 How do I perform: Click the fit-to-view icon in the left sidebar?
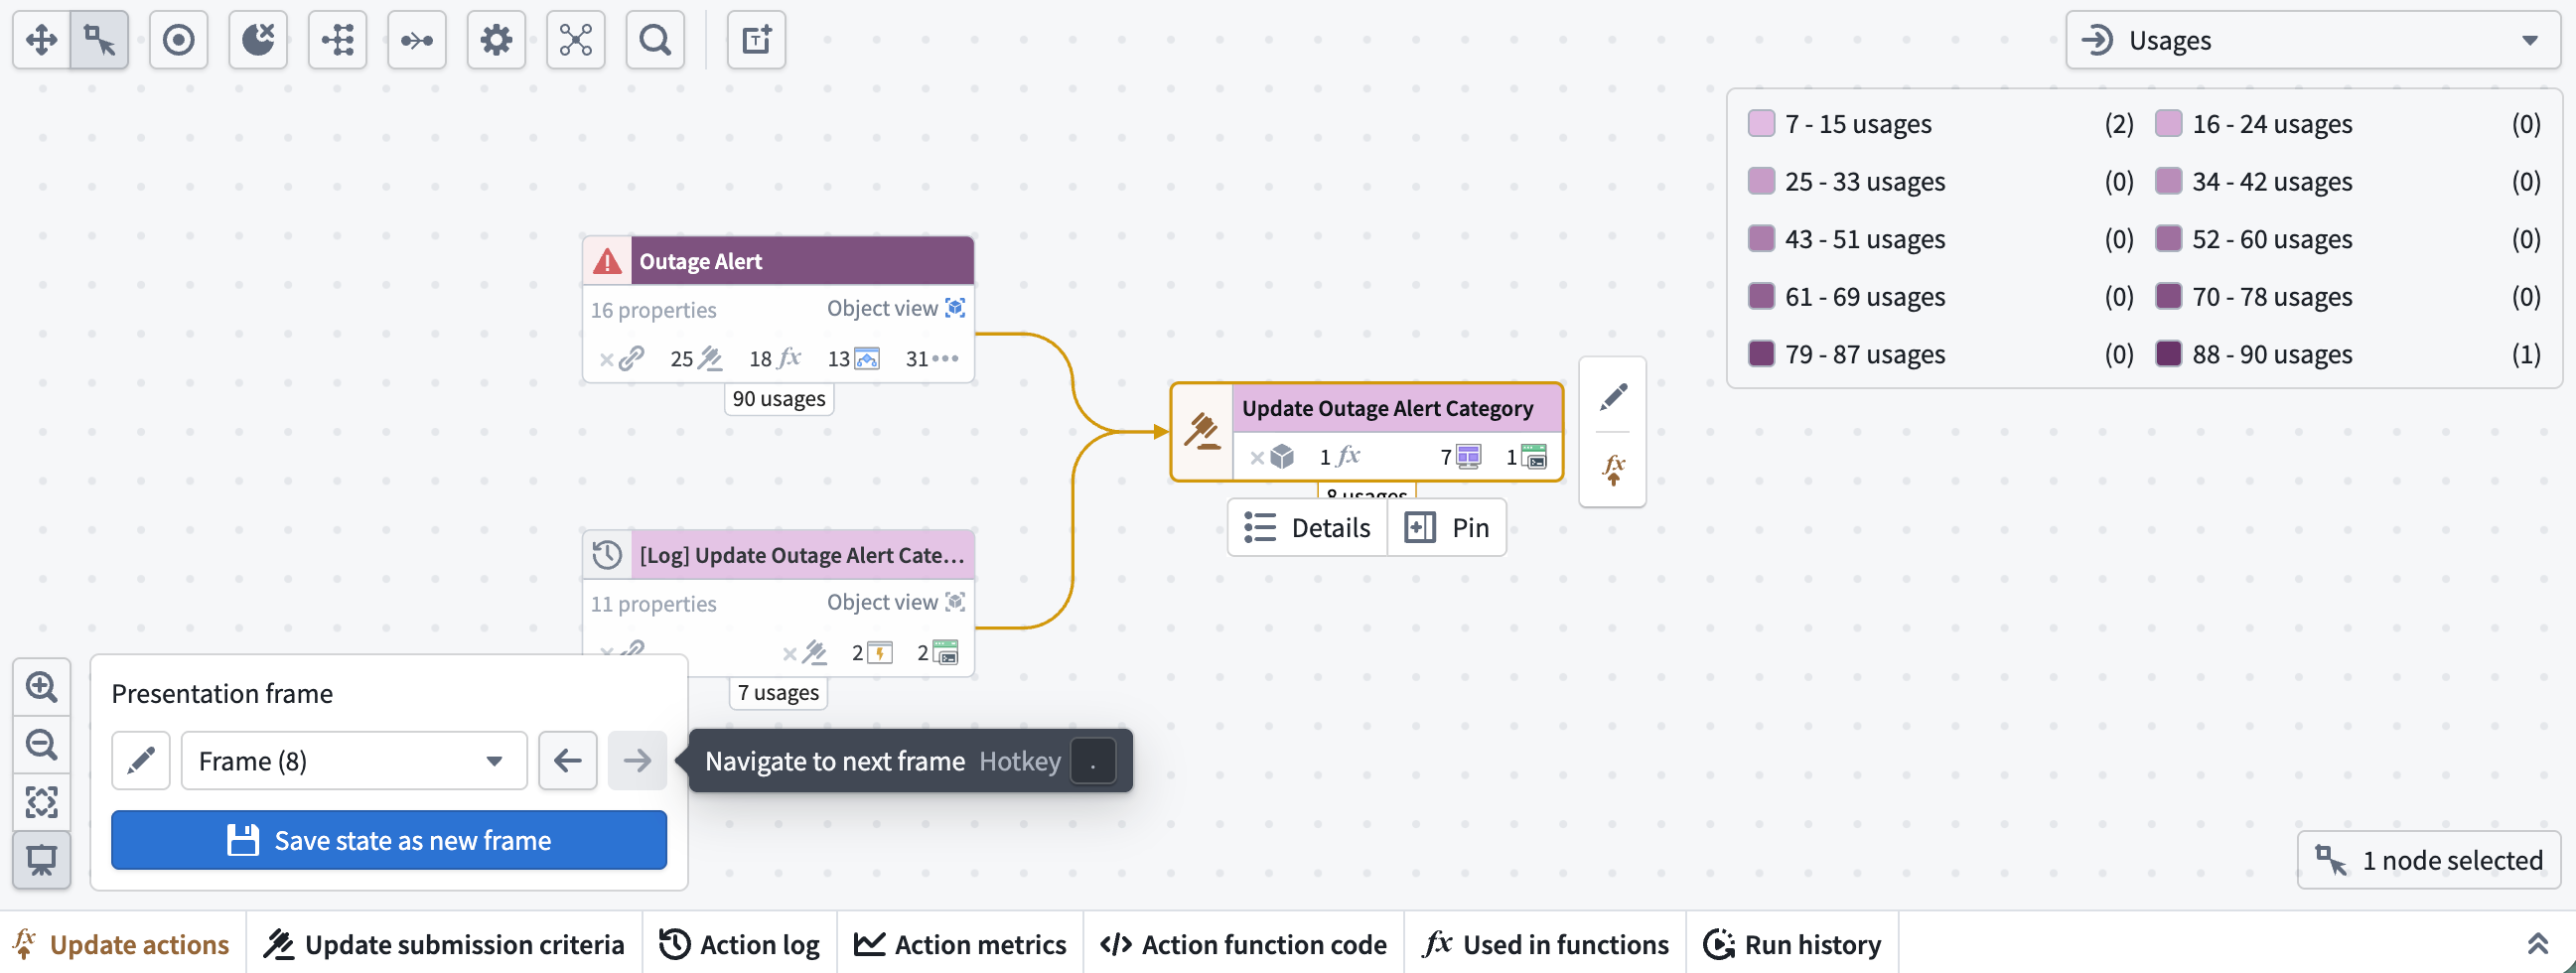42,801
